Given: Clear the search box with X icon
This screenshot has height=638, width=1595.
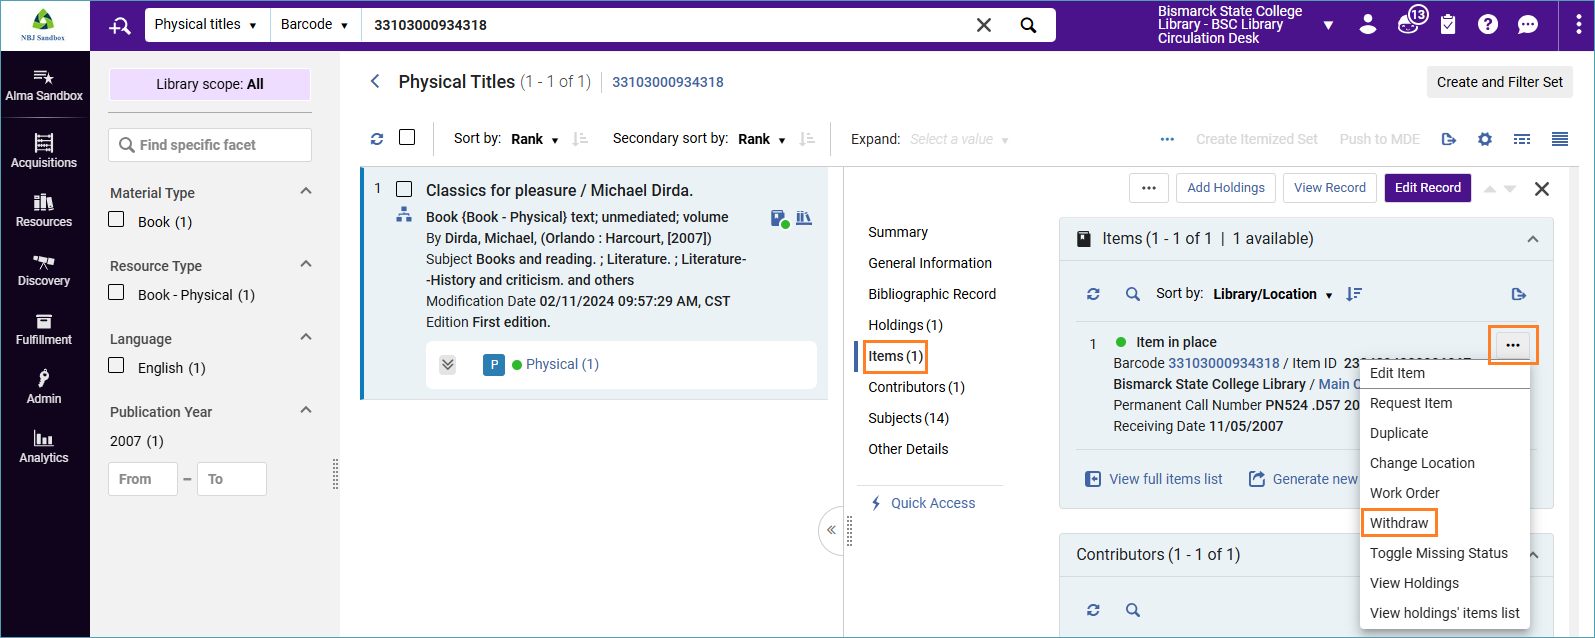Looking at the screenshot, I should pyautogui.click(x=984, y=25).
